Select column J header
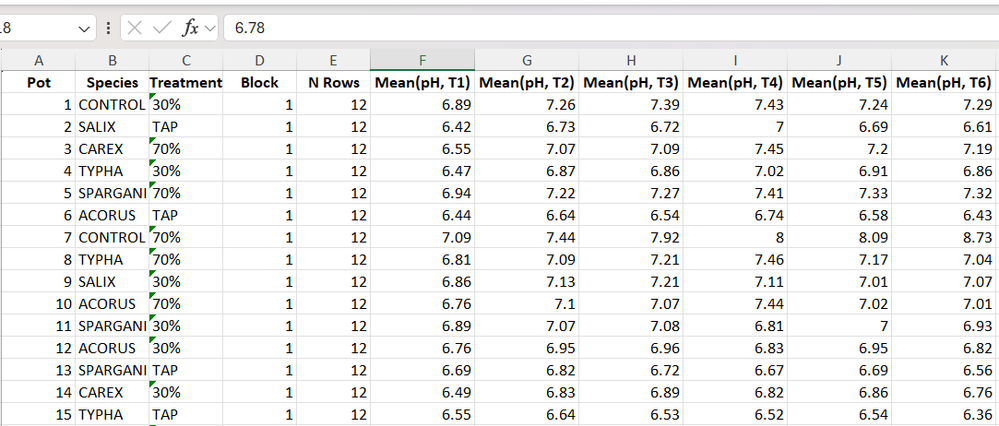Viewport: 999px width, 426px height. pyautogui.click(x=840, y=60)
